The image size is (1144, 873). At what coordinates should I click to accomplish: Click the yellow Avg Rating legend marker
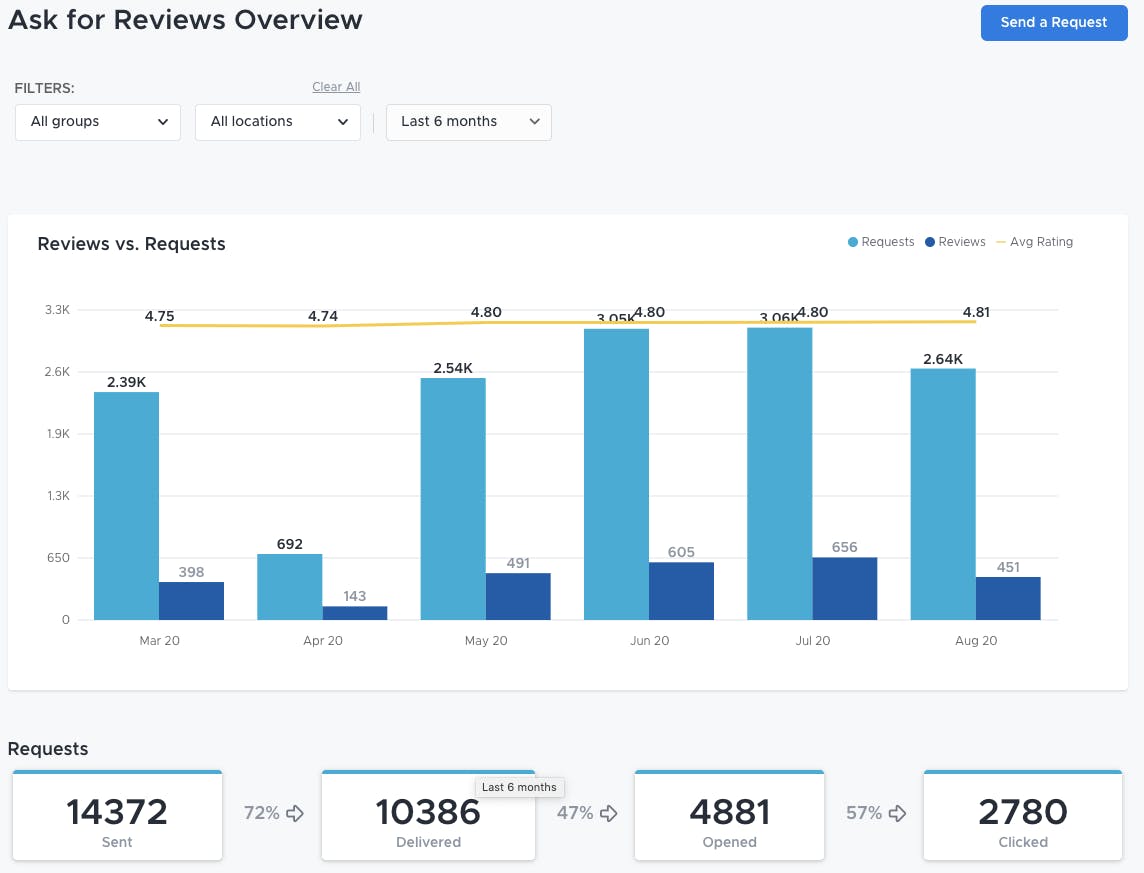click(x=1000, y=241)
